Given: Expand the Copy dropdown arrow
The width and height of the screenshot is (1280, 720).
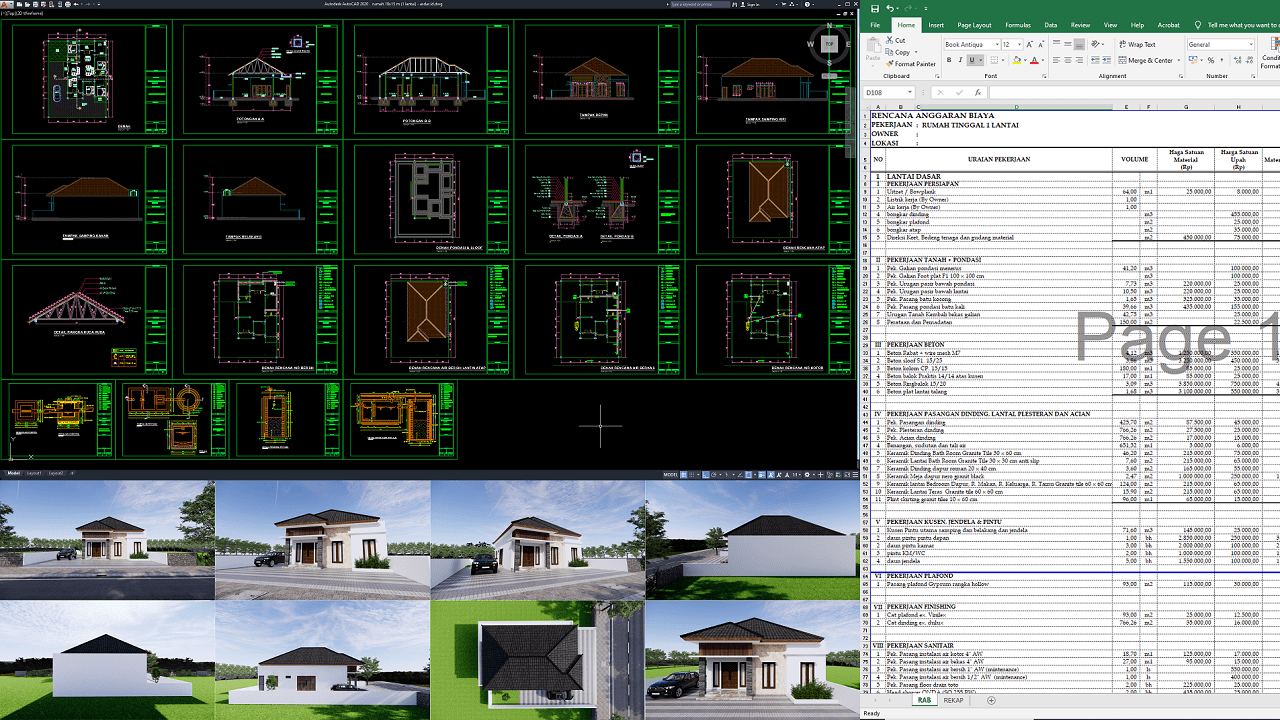Looking at the screenshot, I should 916,52.
